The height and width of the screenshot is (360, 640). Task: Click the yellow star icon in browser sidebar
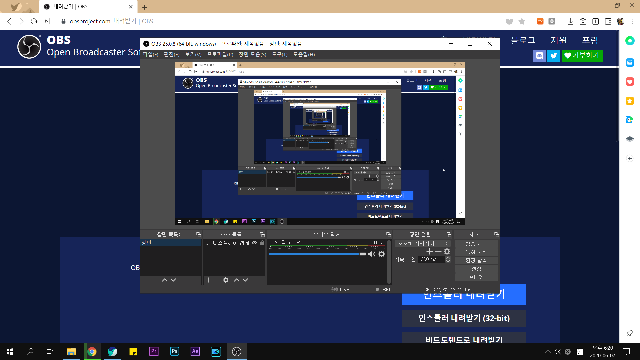(630, 101)
